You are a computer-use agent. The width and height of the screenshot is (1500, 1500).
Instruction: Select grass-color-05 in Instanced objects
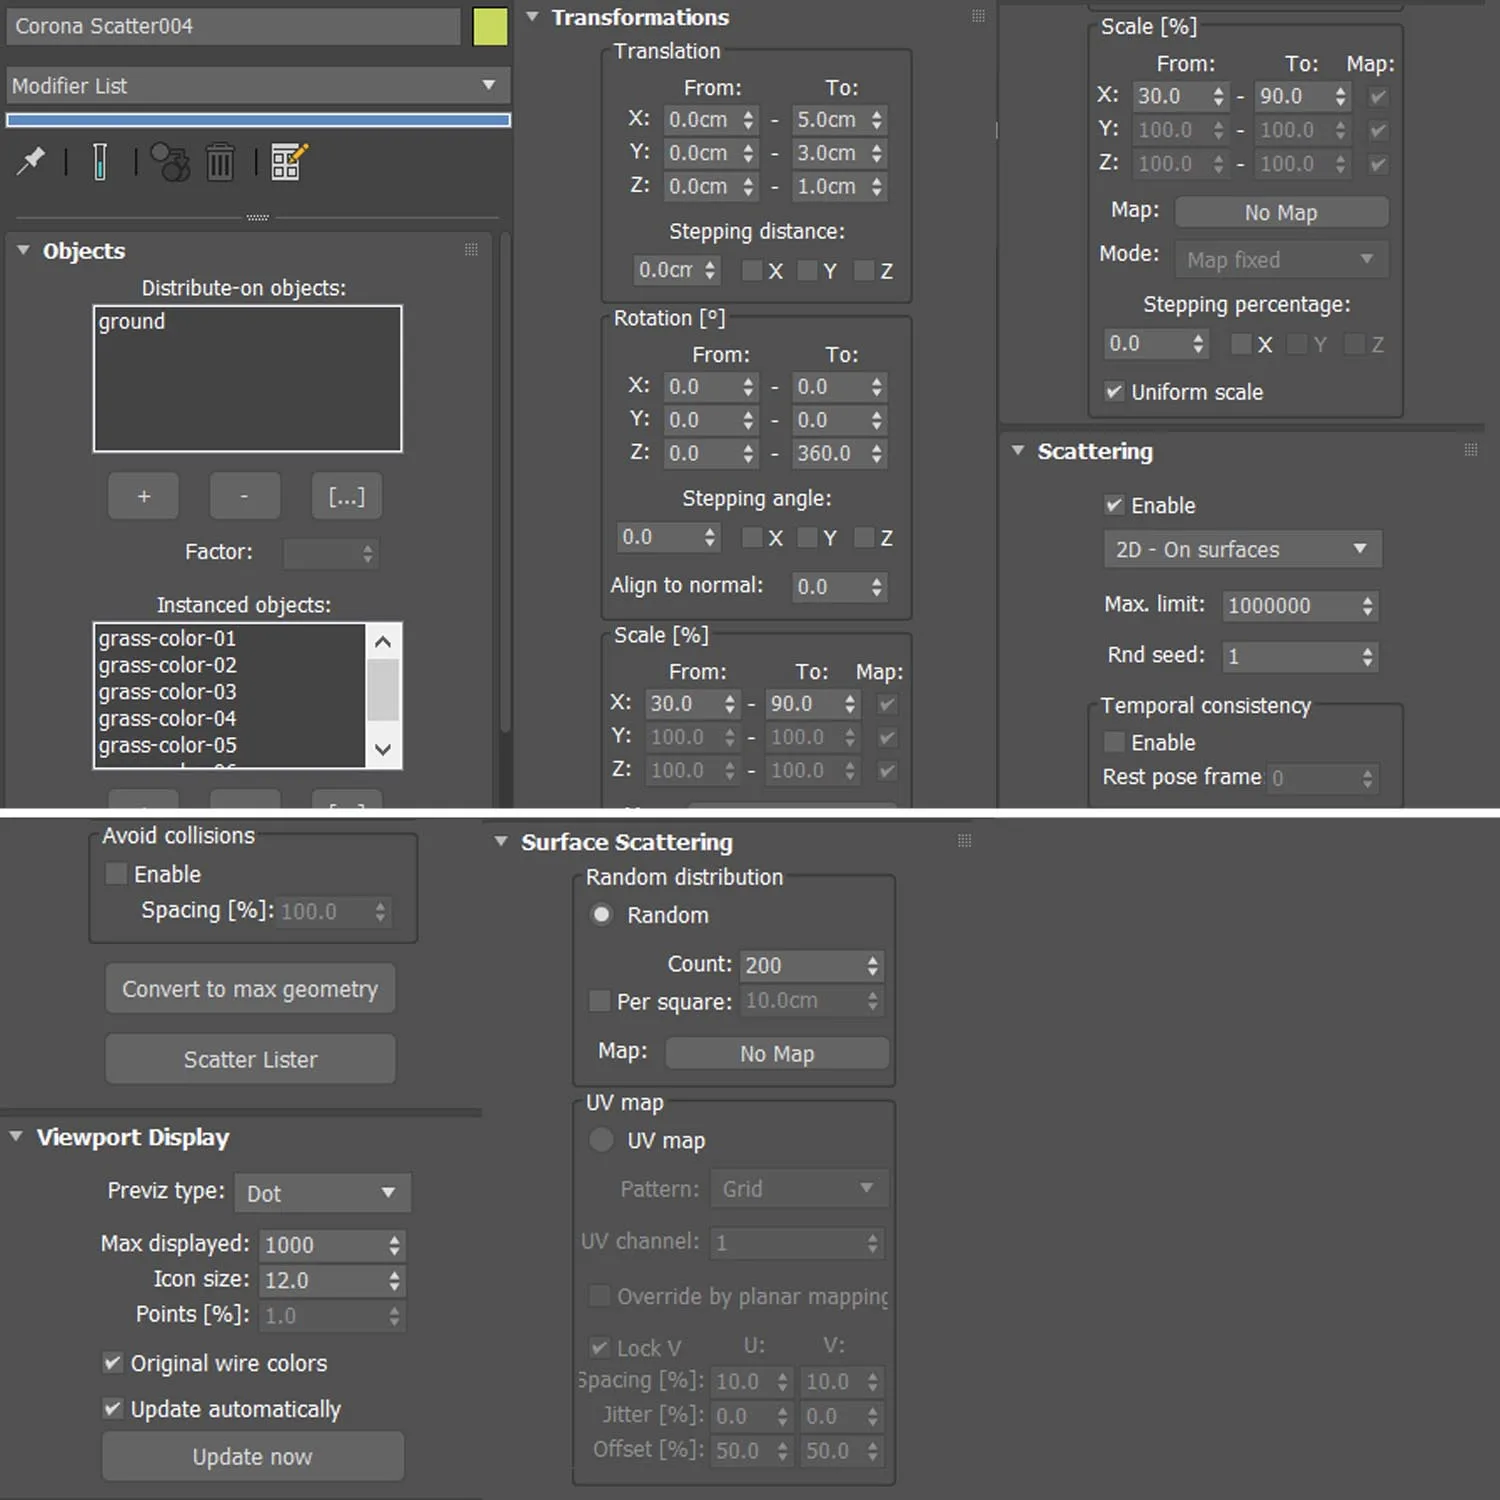coord(167,745)
